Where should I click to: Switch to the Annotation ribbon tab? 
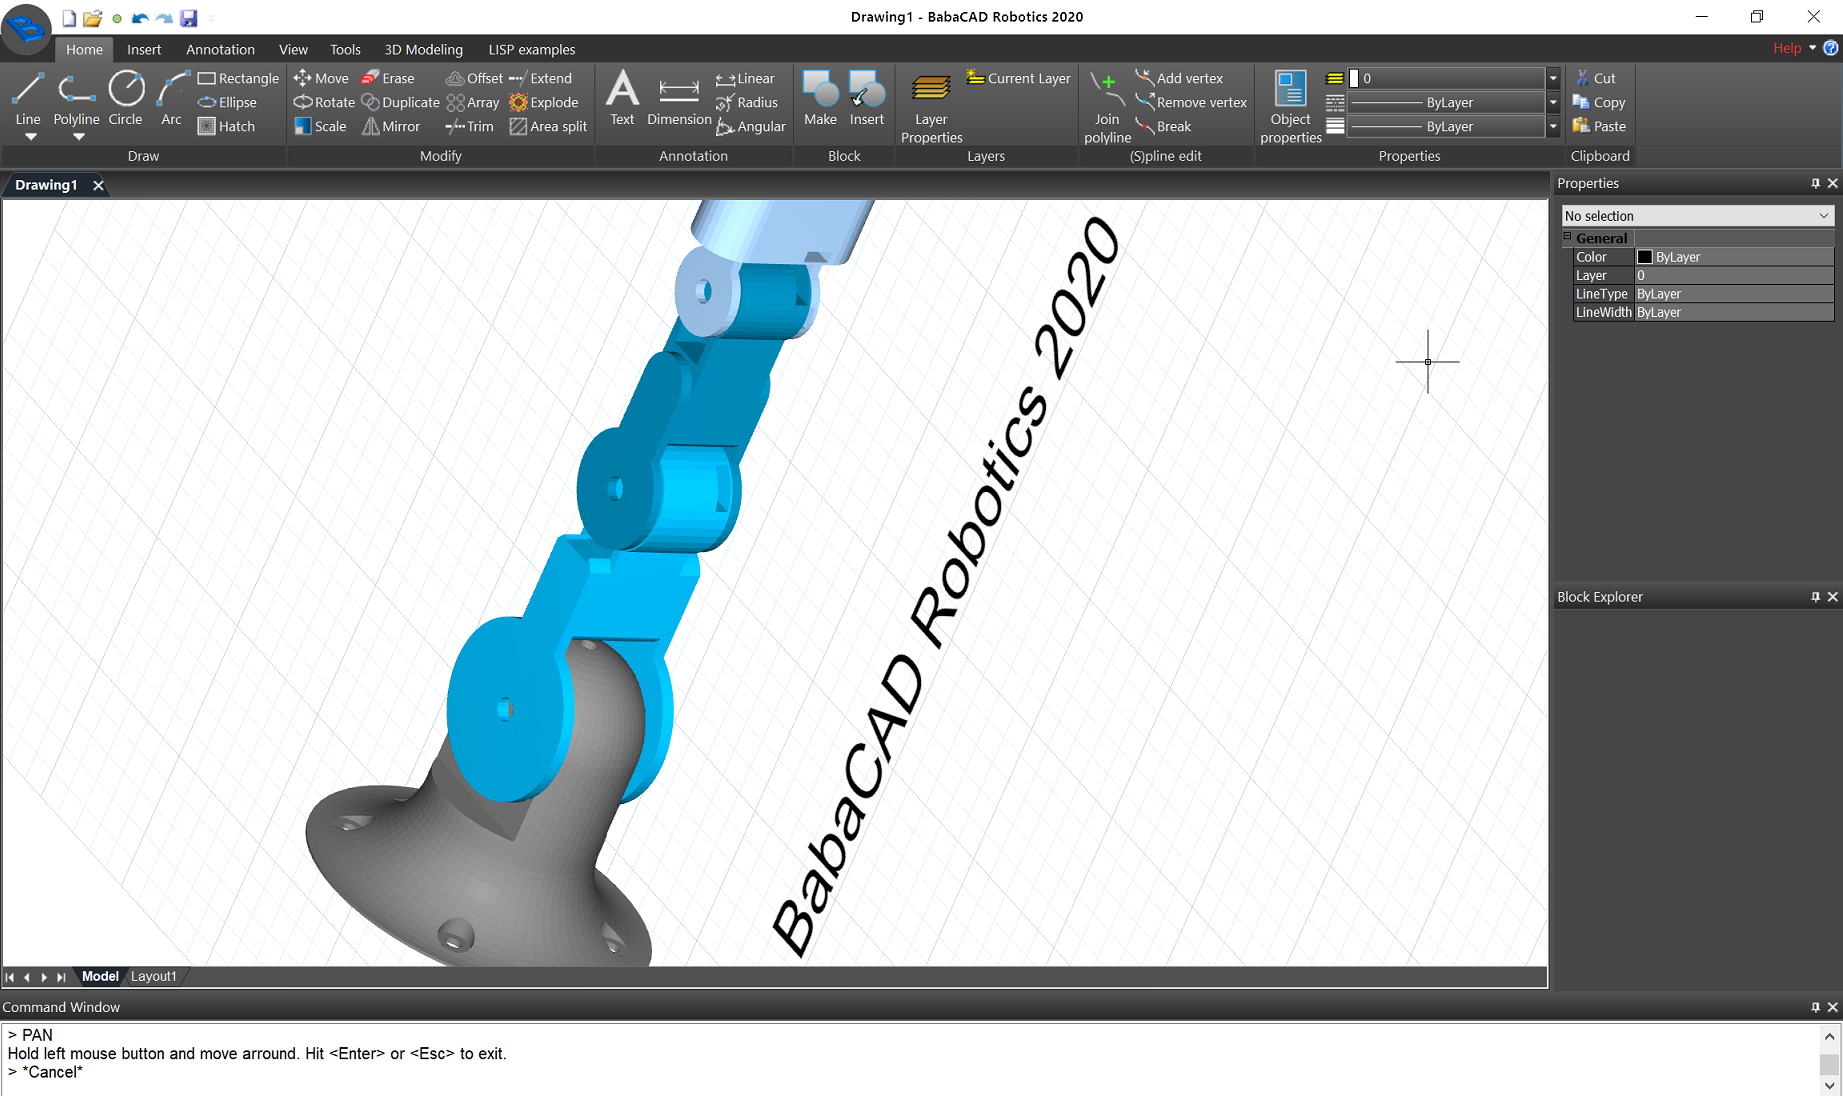(220, 49)
